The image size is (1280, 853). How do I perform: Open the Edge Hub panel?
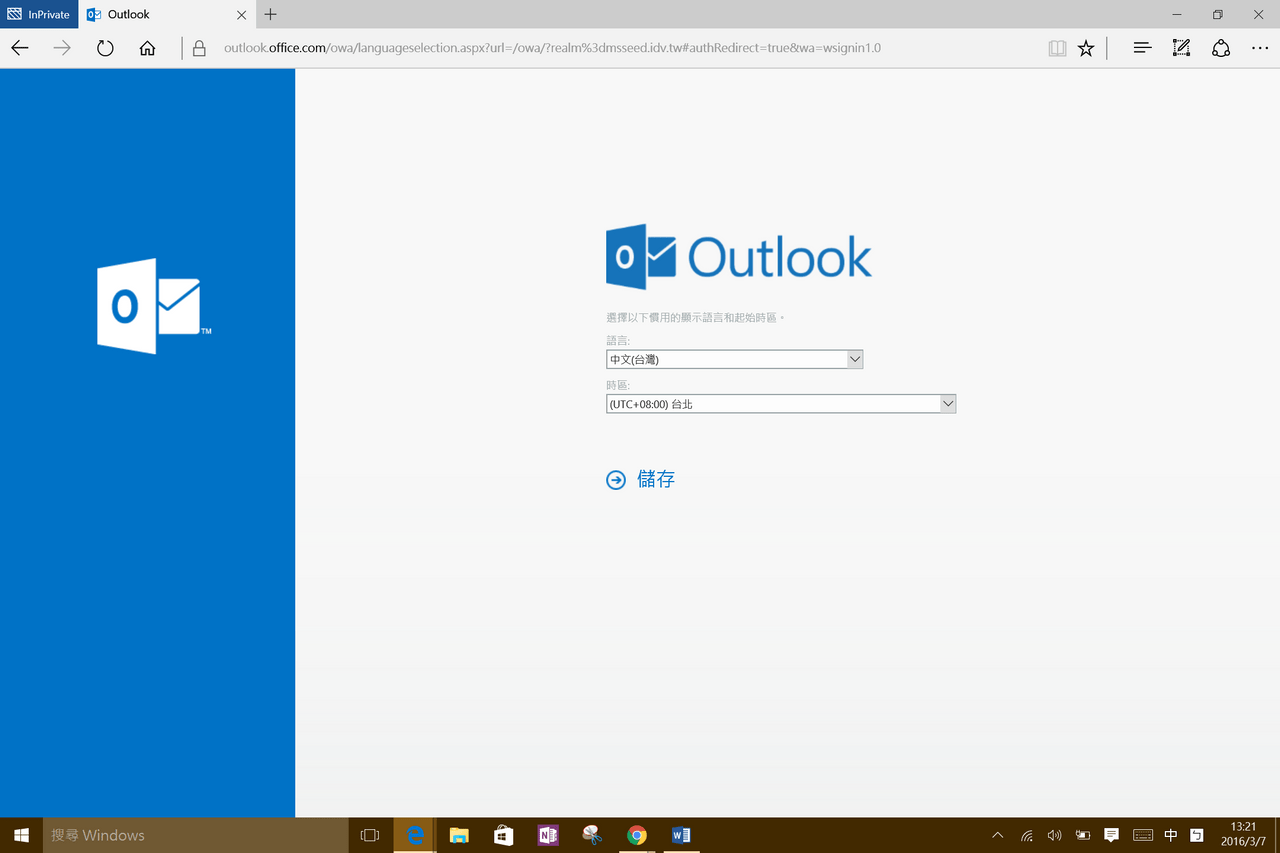(1142, 48)
